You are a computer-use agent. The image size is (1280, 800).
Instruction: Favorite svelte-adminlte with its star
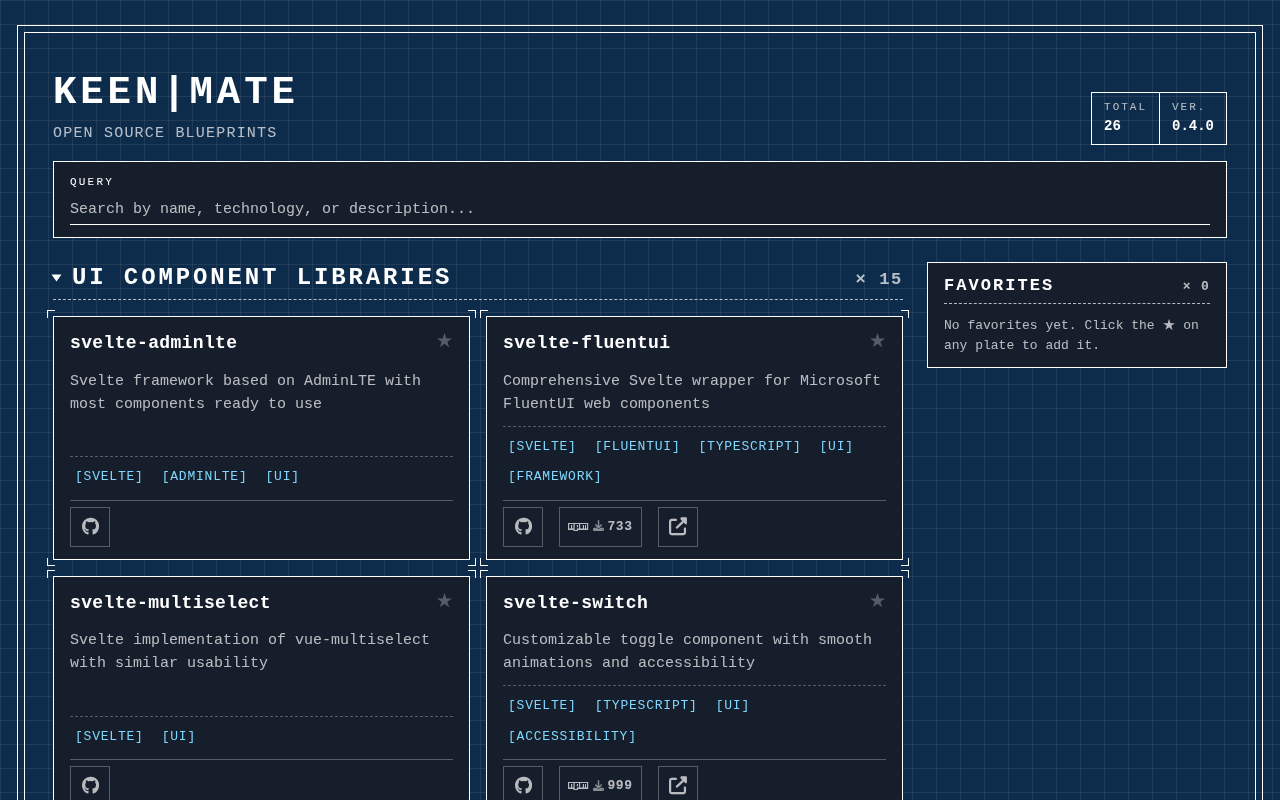444,341
